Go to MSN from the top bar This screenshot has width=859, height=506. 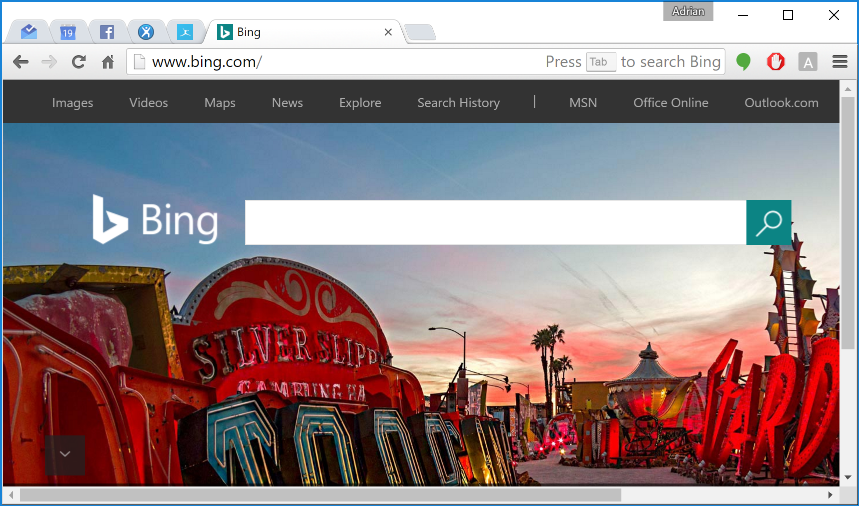[x=583, y=102]
